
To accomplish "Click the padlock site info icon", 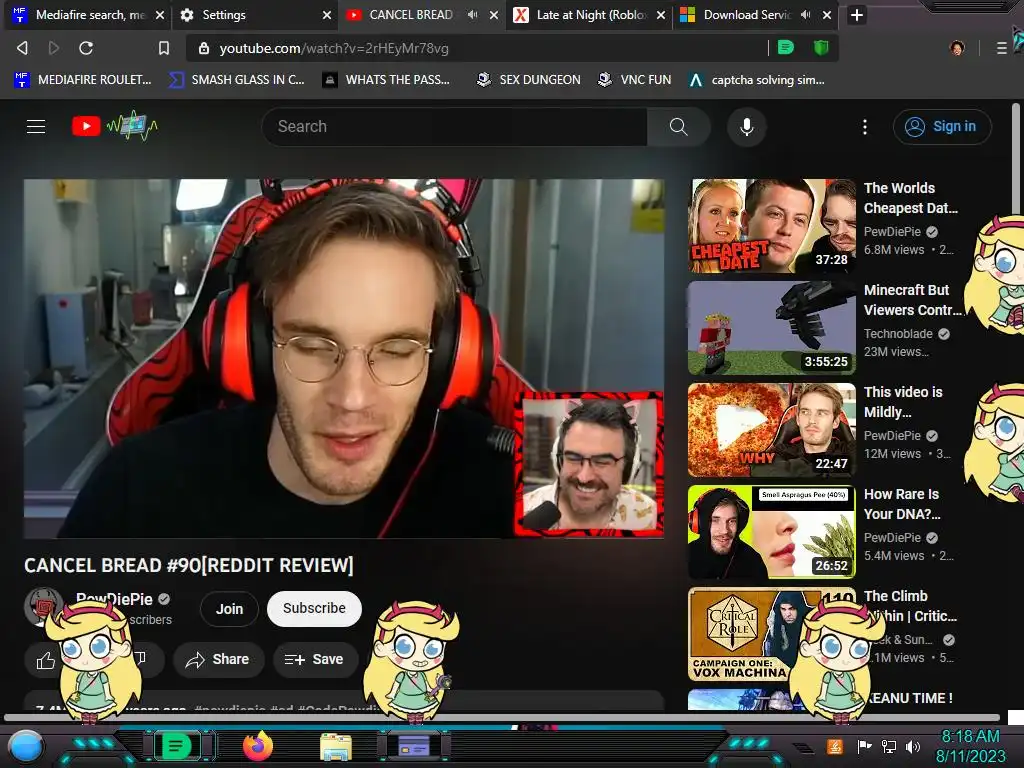I will (204, 48).
